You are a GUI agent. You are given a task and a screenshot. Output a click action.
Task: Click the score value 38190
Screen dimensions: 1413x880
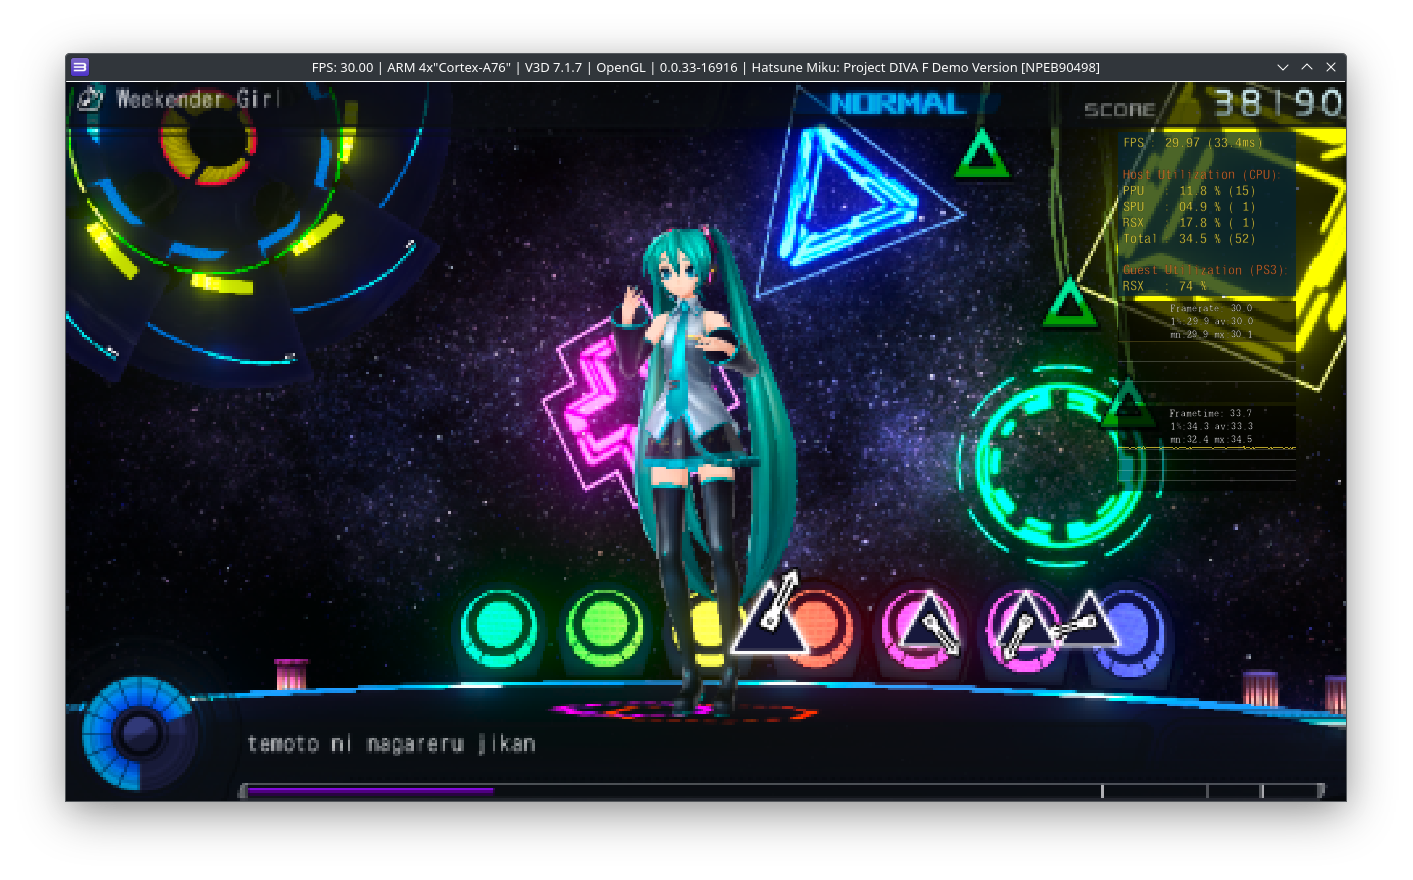click(x=1277, y=103)
